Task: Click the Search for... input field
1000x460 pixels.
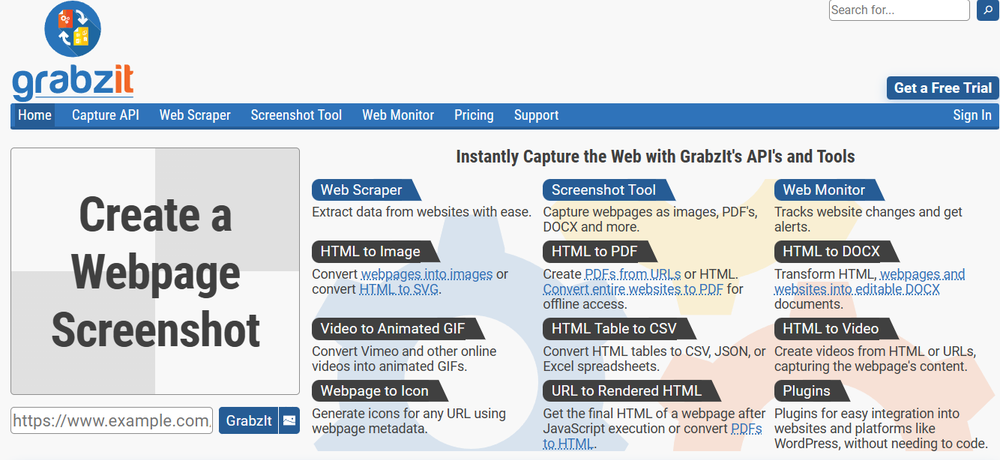Action: [899, 10]
